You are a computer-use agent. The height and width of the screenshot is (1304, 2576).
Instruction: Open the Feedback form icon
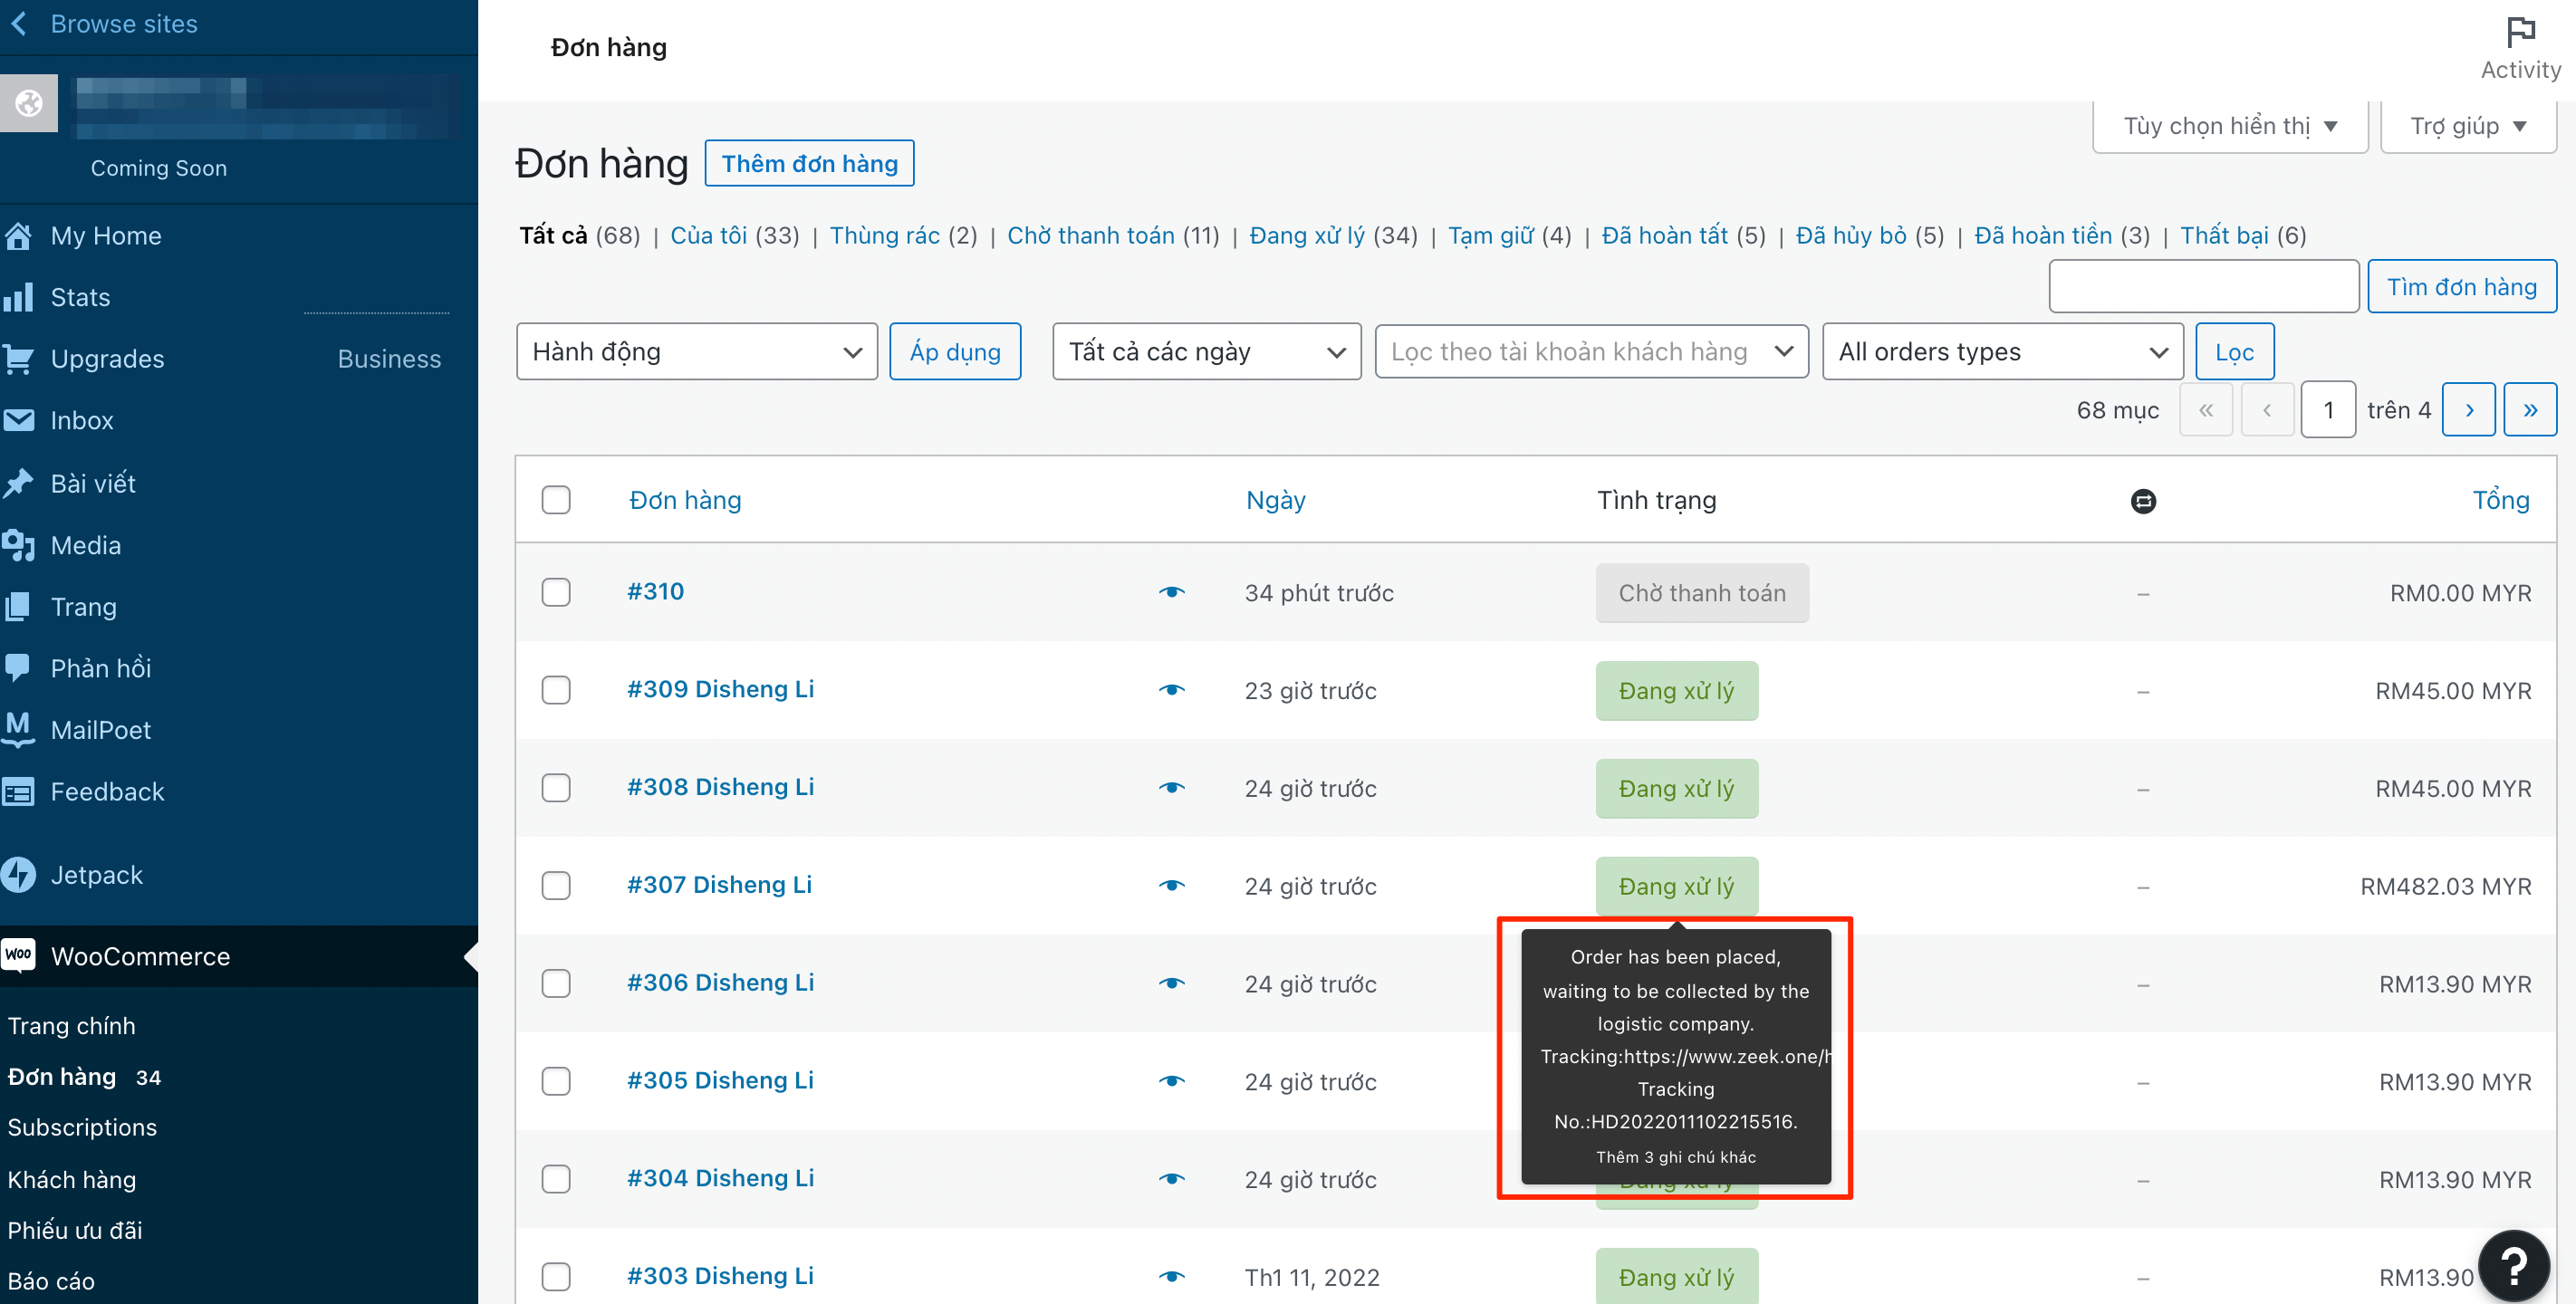click(x=18, y=792)
